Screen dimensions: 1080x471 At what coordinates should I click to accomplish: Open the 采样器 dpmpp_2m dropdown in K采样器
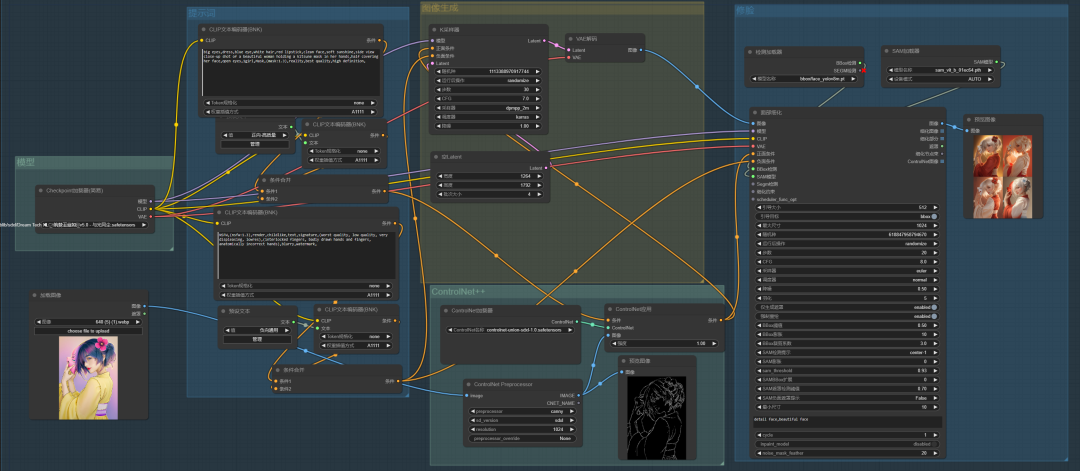click(488, 108)
